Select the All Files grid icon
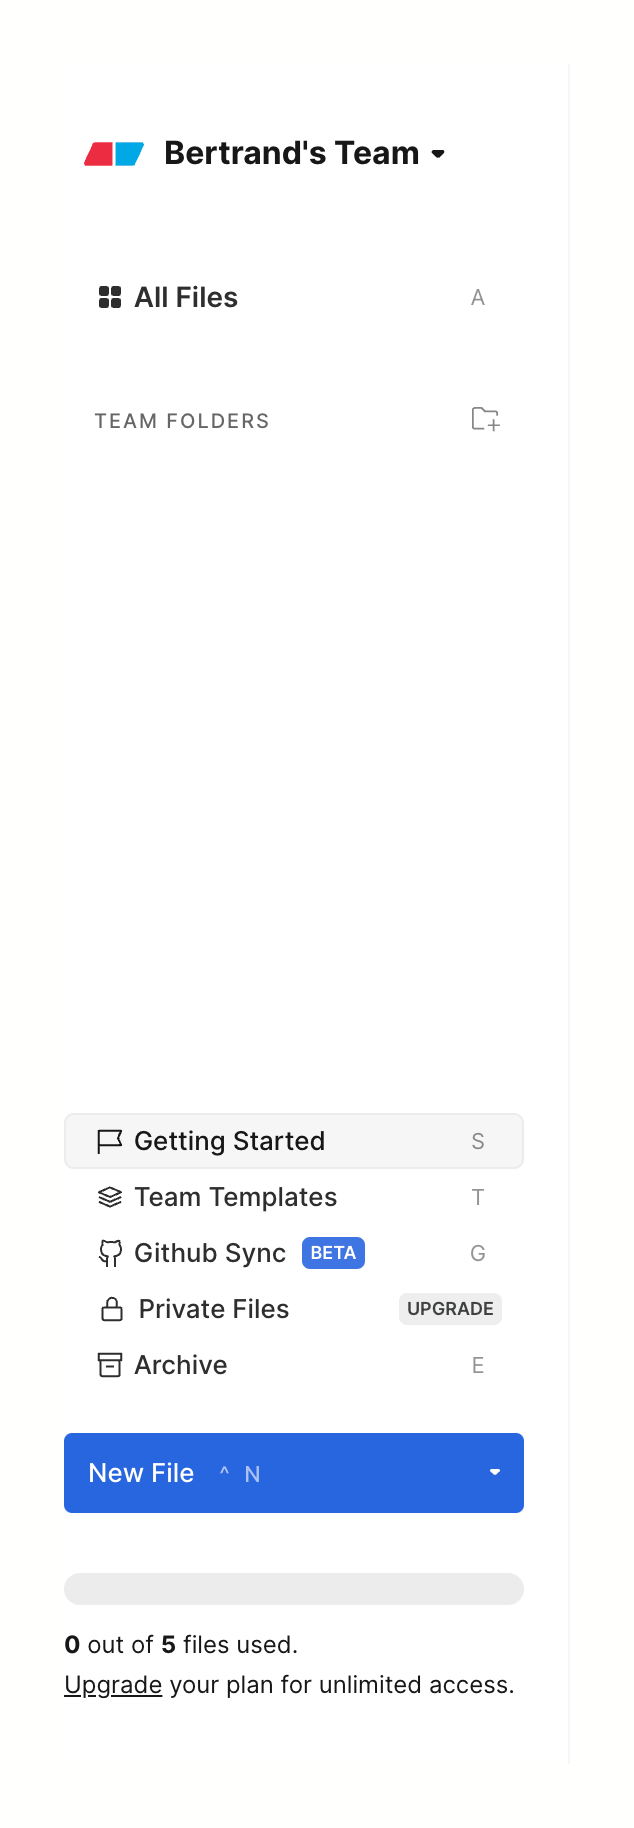 (109, 296)
